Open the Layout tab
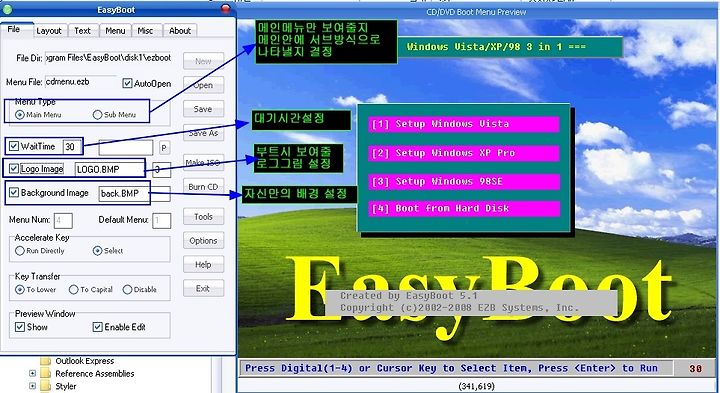720x393 pixels. pyautogui.click(x=49, y=30)
